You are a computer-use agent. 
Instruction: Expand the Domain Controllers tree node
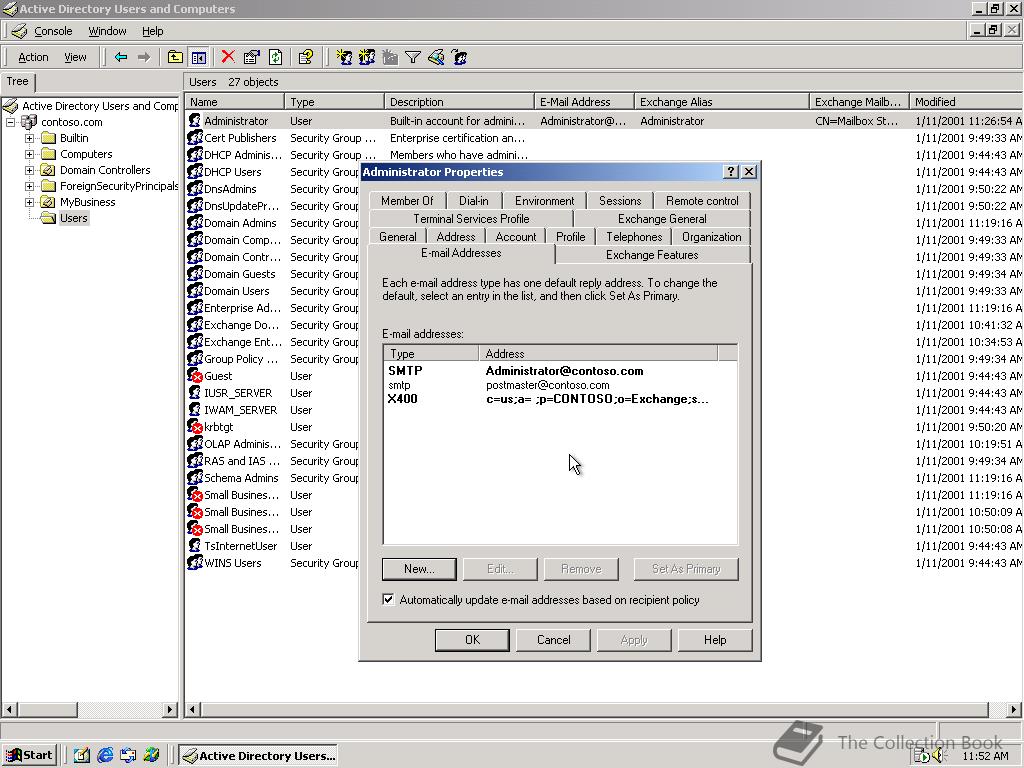point(29,170)
